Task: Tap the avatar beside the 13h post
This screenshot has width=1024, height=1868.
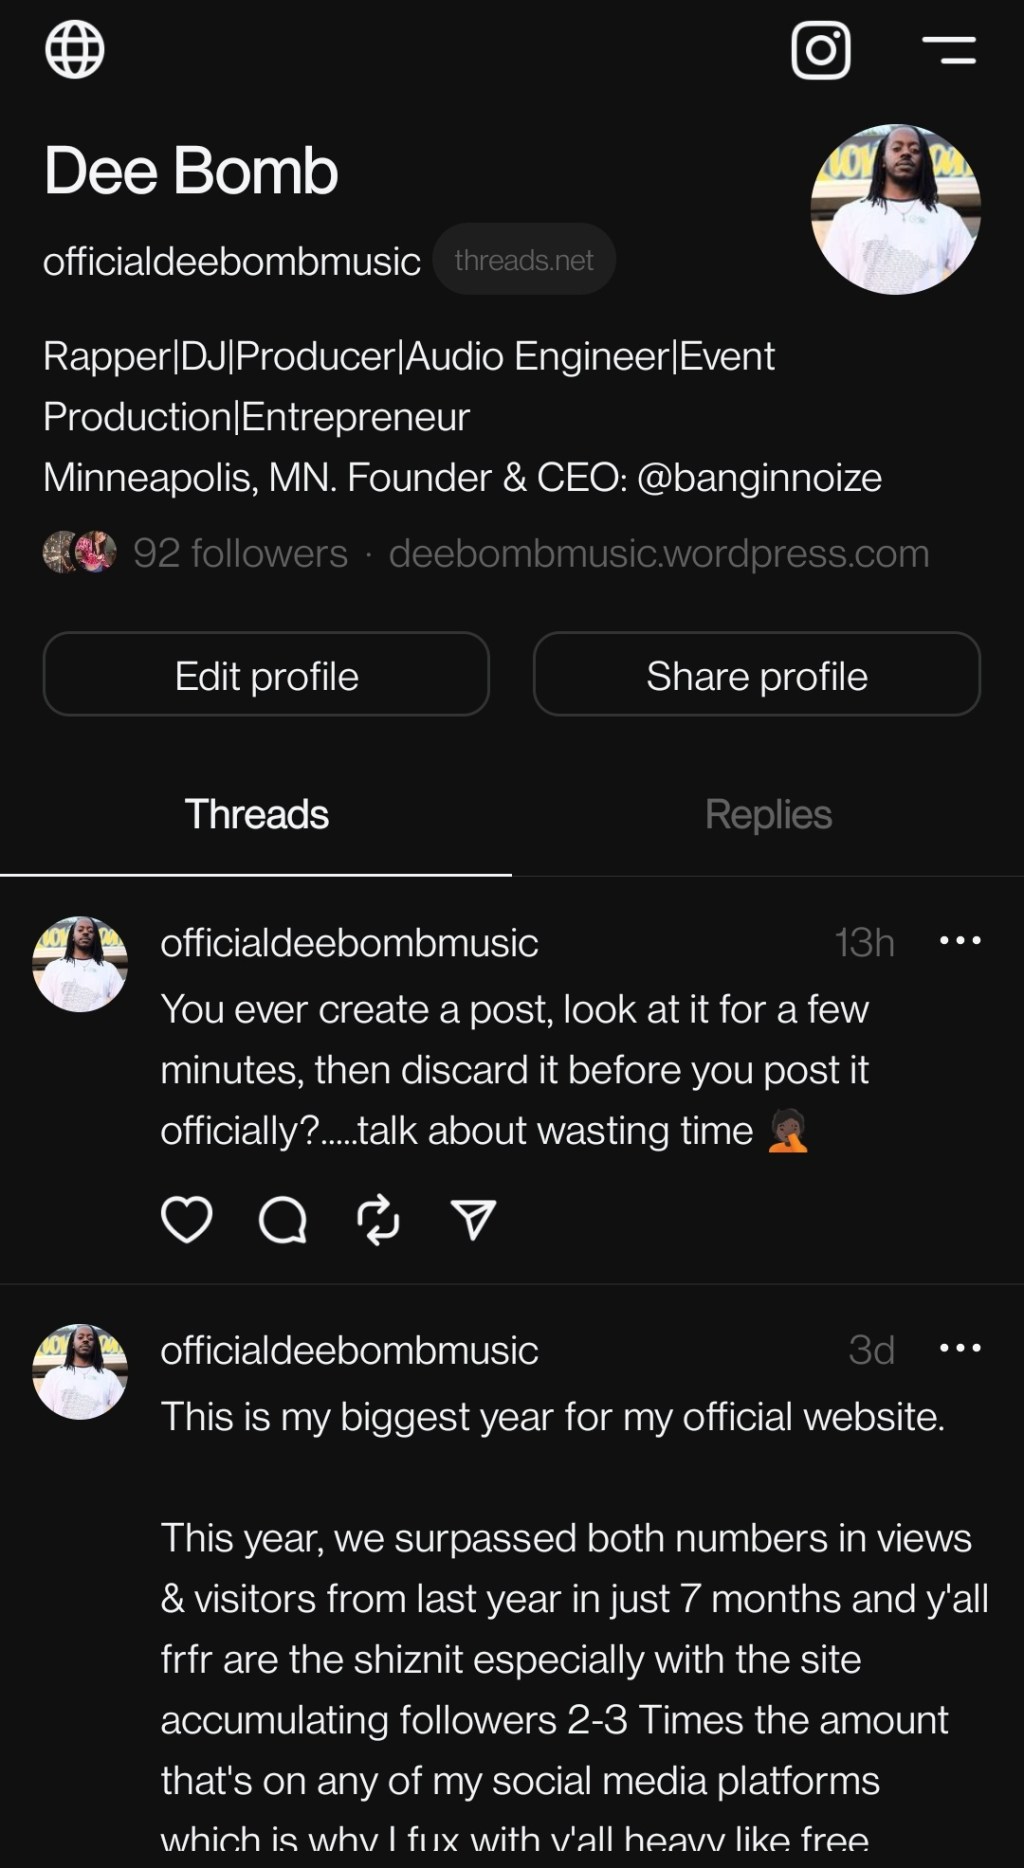Action: (x=80, y=964)
